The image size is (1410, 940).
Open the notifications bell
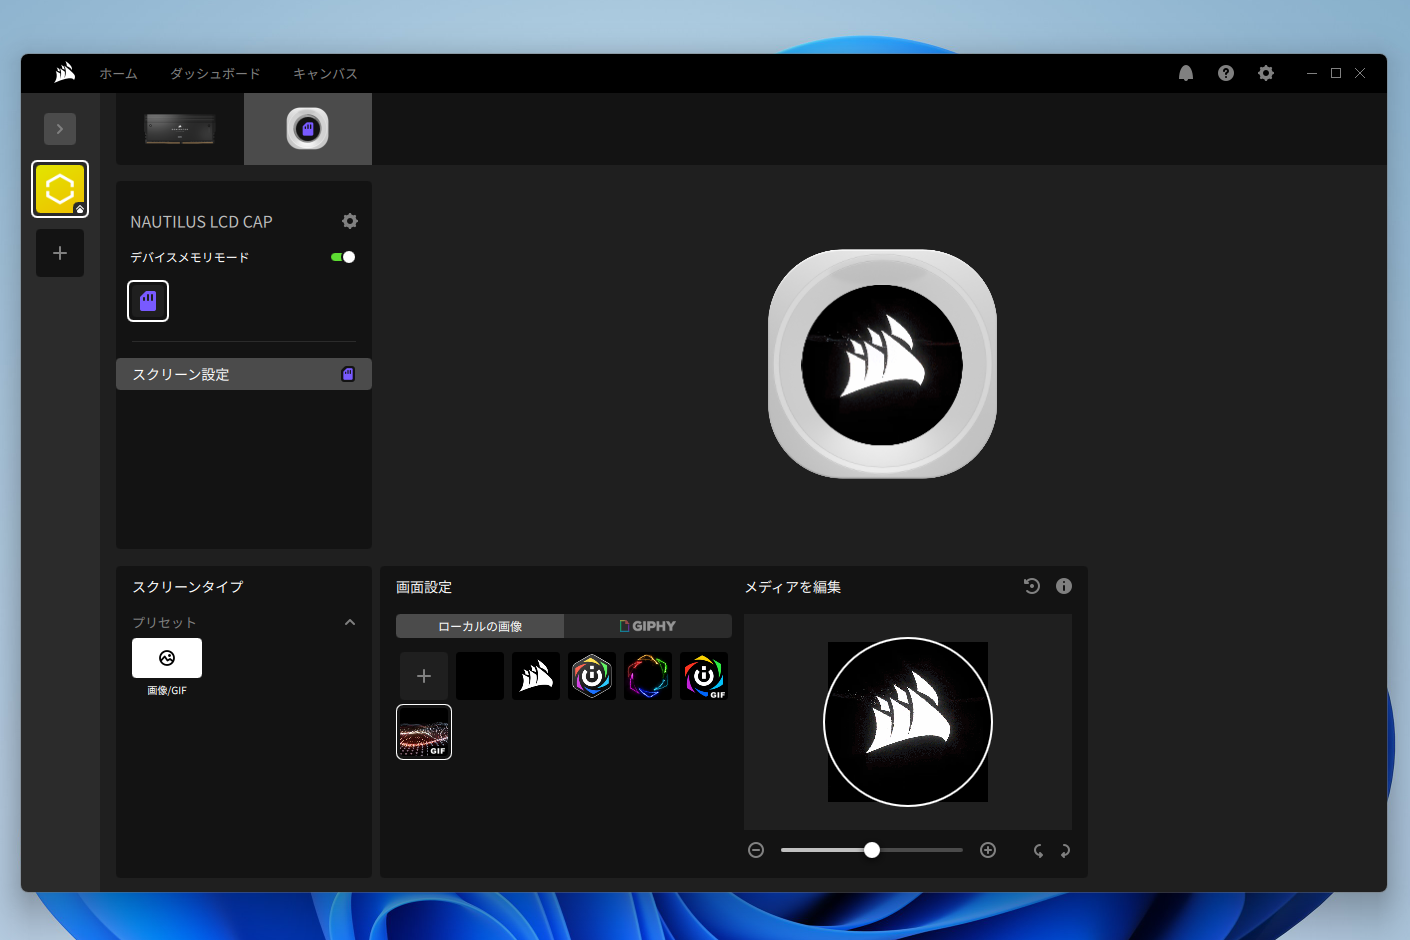[1186, 73]
